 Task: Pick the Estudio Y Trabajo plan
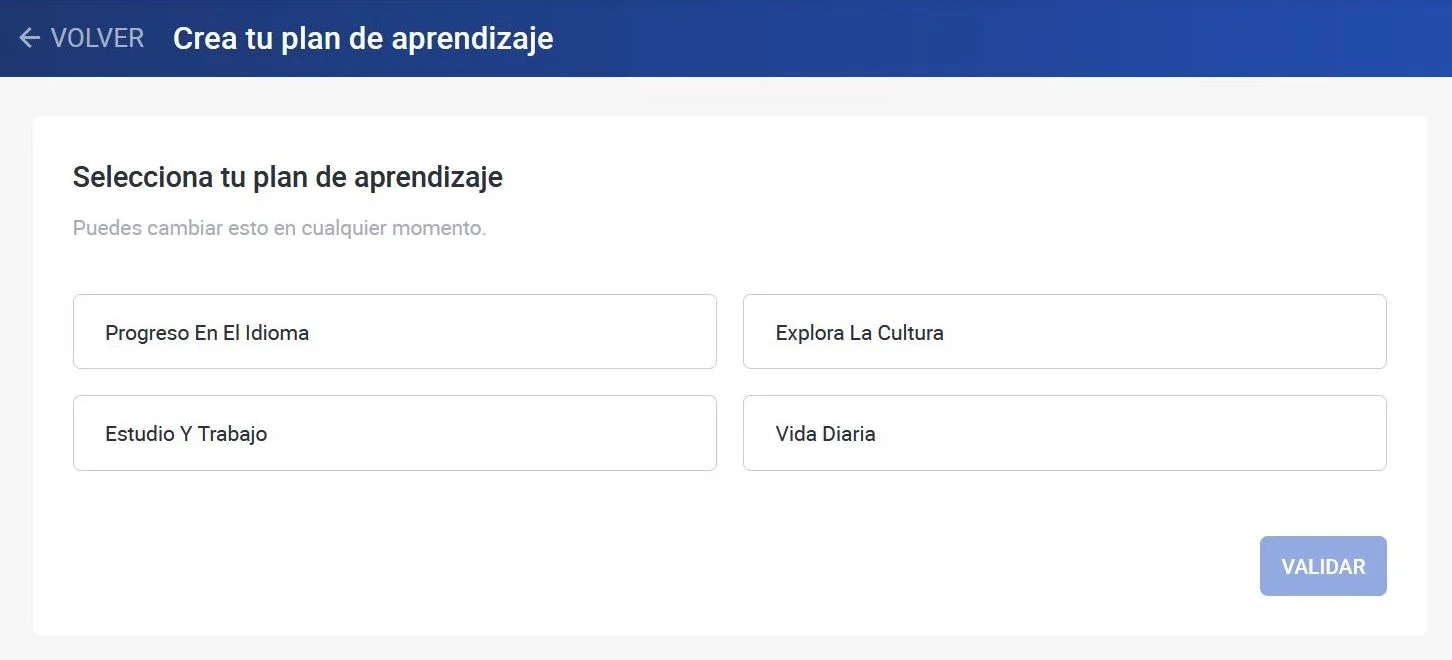[x=394, y=433]
